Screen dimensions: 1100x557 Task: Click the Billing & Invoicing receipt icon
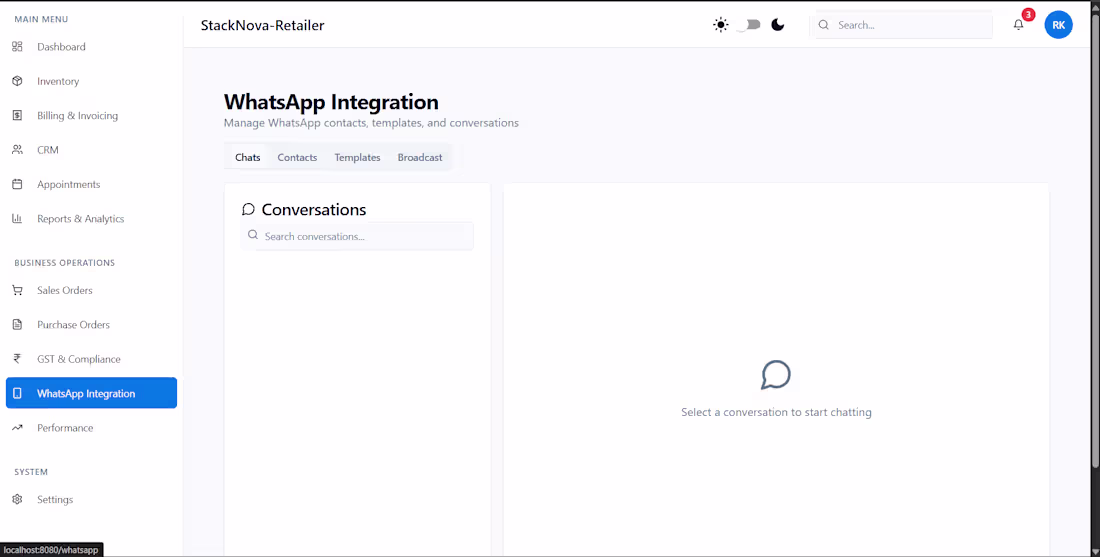coord(18,116)
